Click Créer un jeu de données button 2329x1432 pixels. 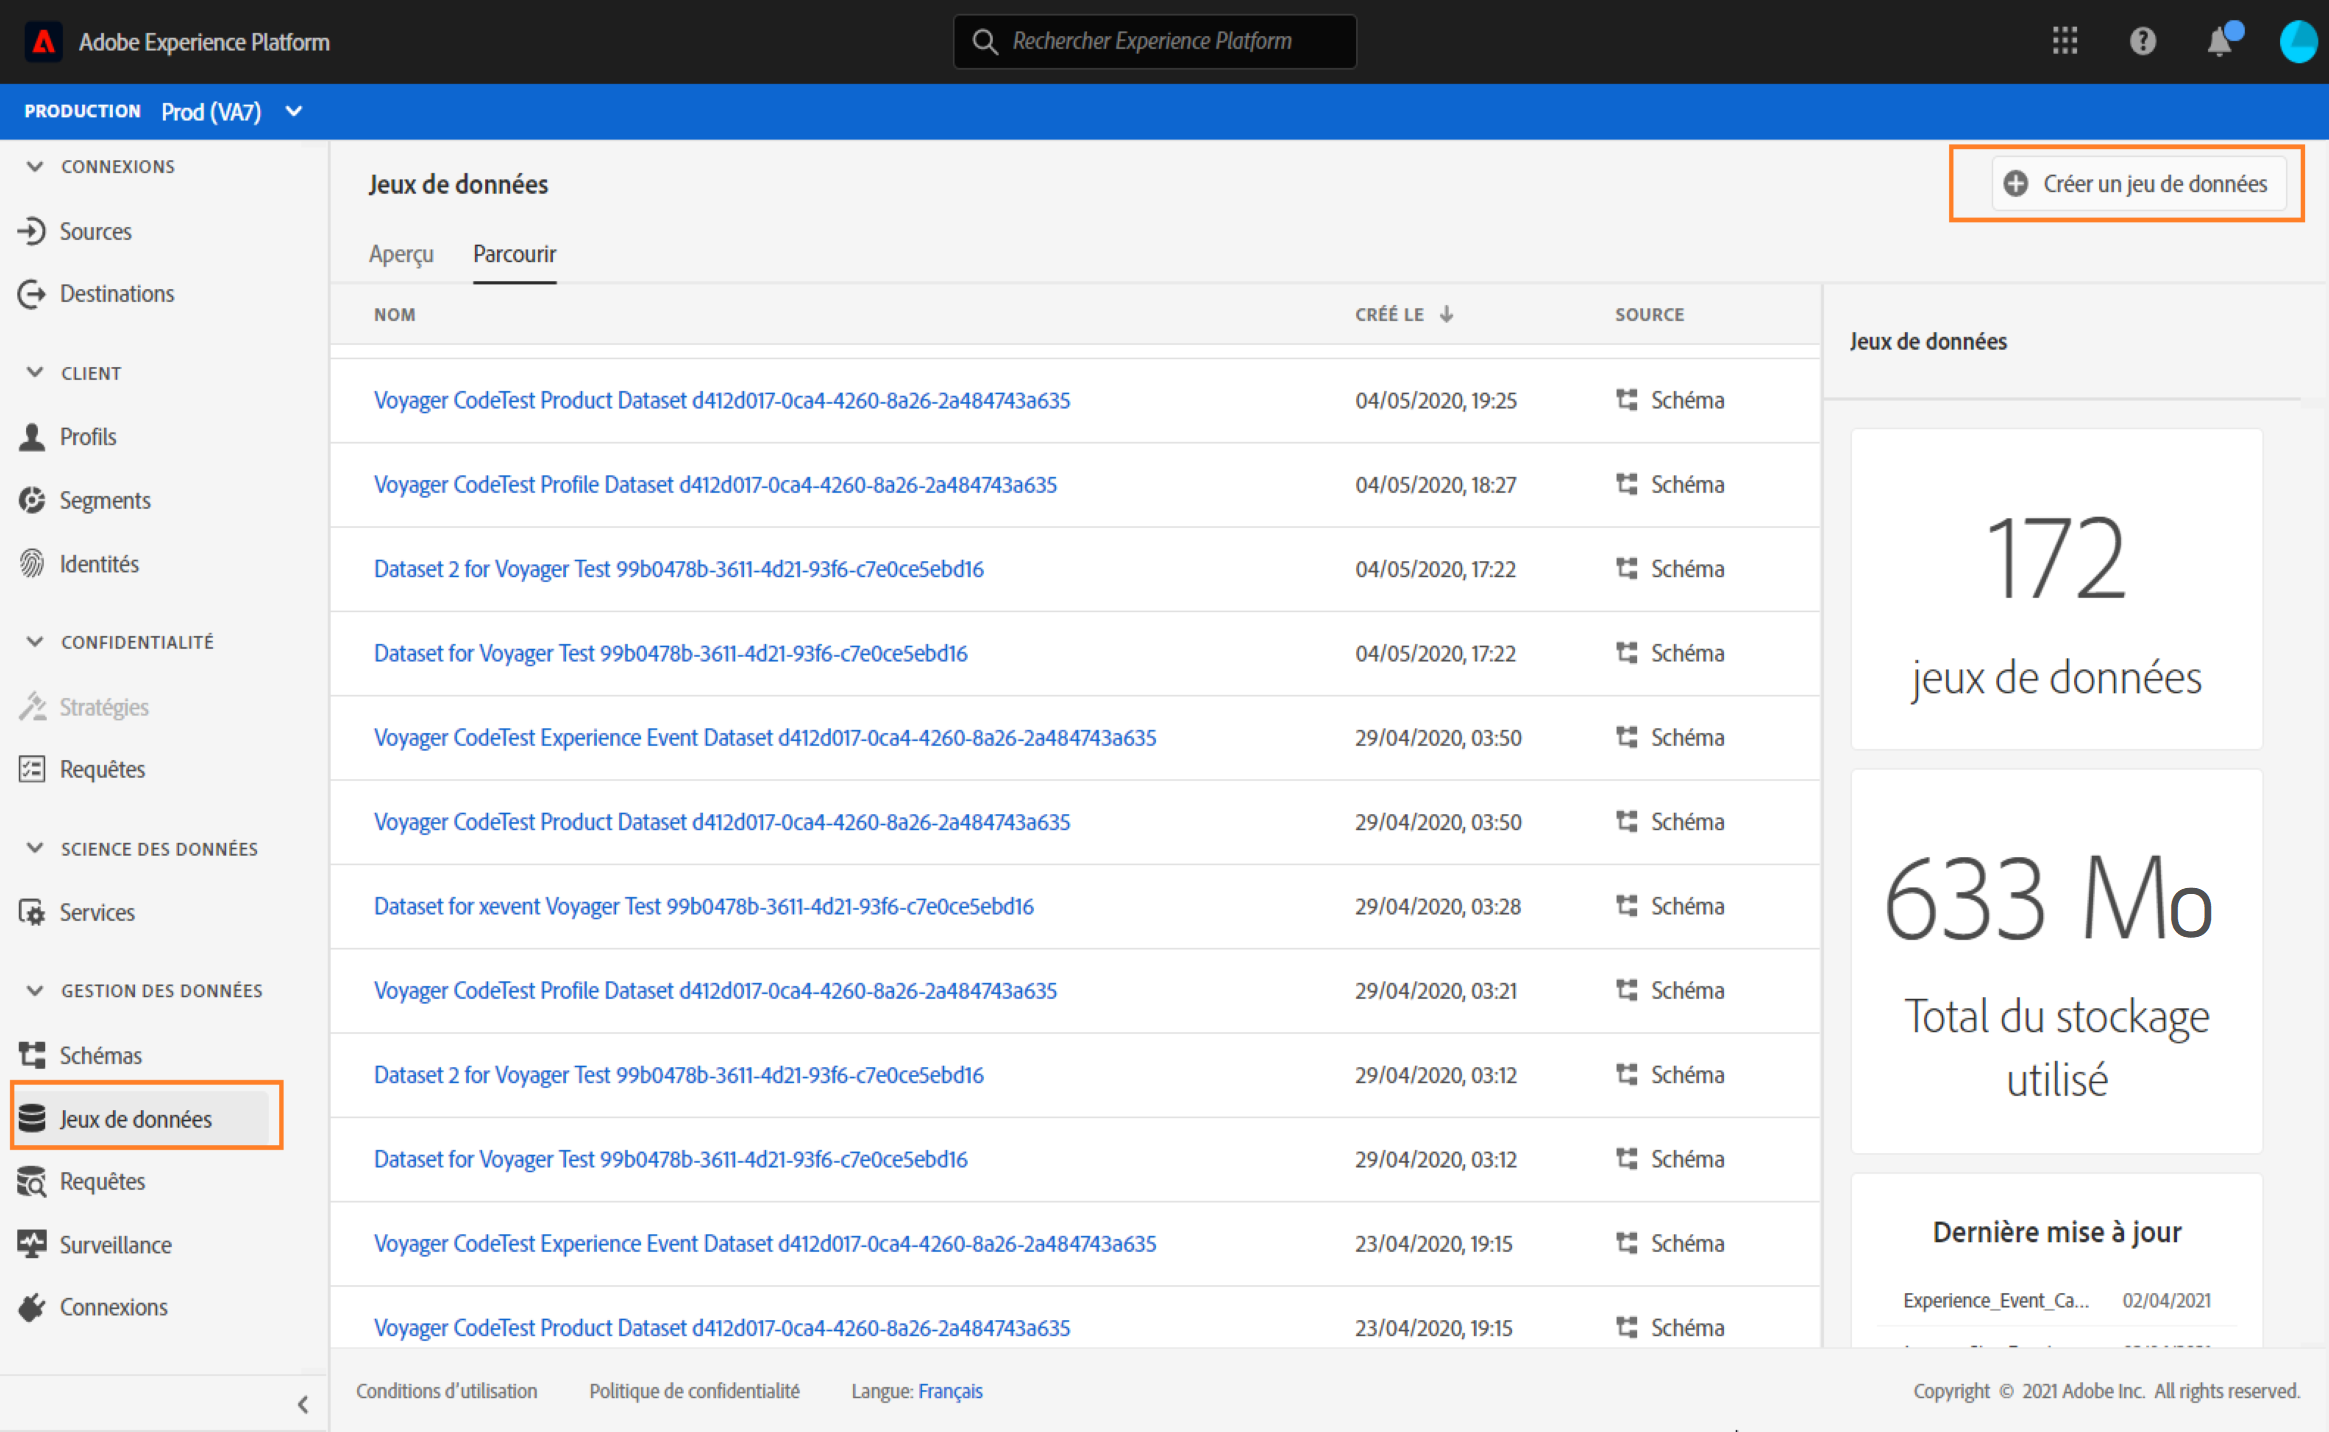[2138, 184]
